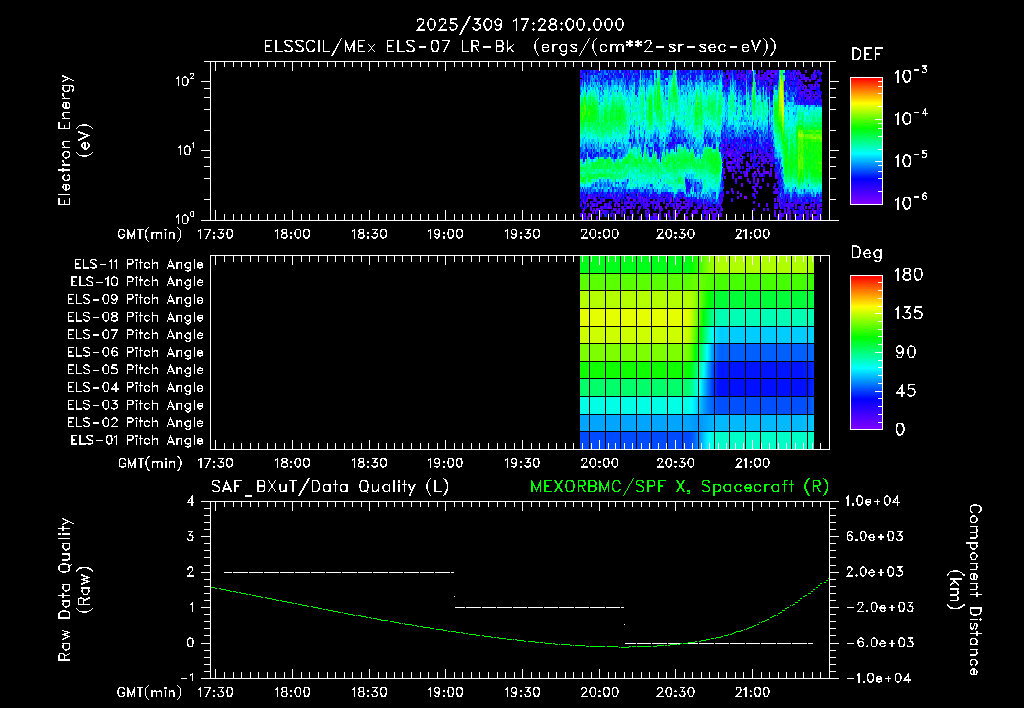The width and height of the screenshot is (1024, 708).
Task: Click the ELS-10 Pitch Angle row label
Action: click(137, 282)
